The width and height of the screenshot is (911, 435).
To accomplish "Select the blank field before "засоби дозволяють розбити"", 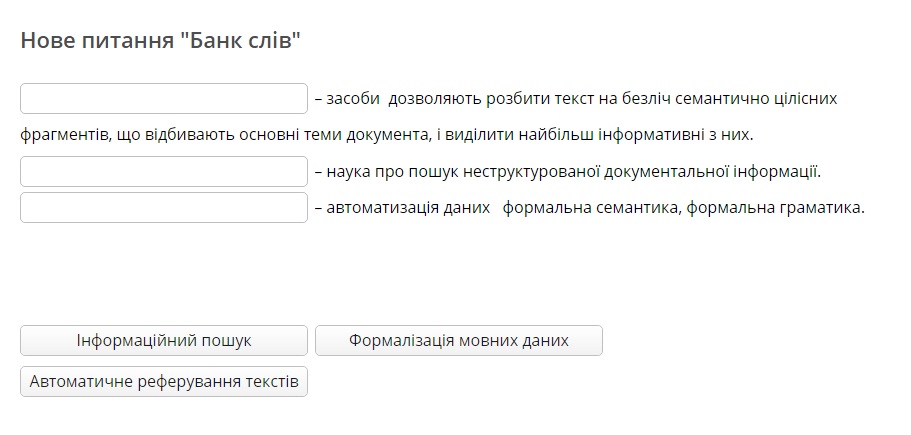I will [164, 99].
